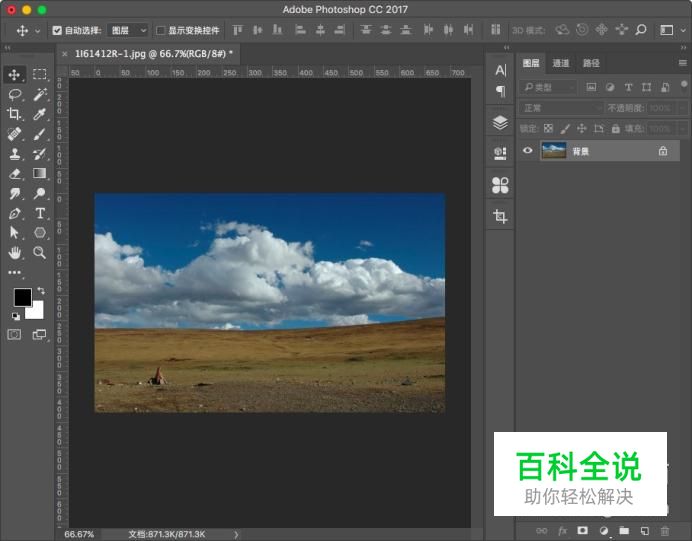Screen dimensions: 692x541
Task: Select the Magic Wand tool
Action: 40,94
